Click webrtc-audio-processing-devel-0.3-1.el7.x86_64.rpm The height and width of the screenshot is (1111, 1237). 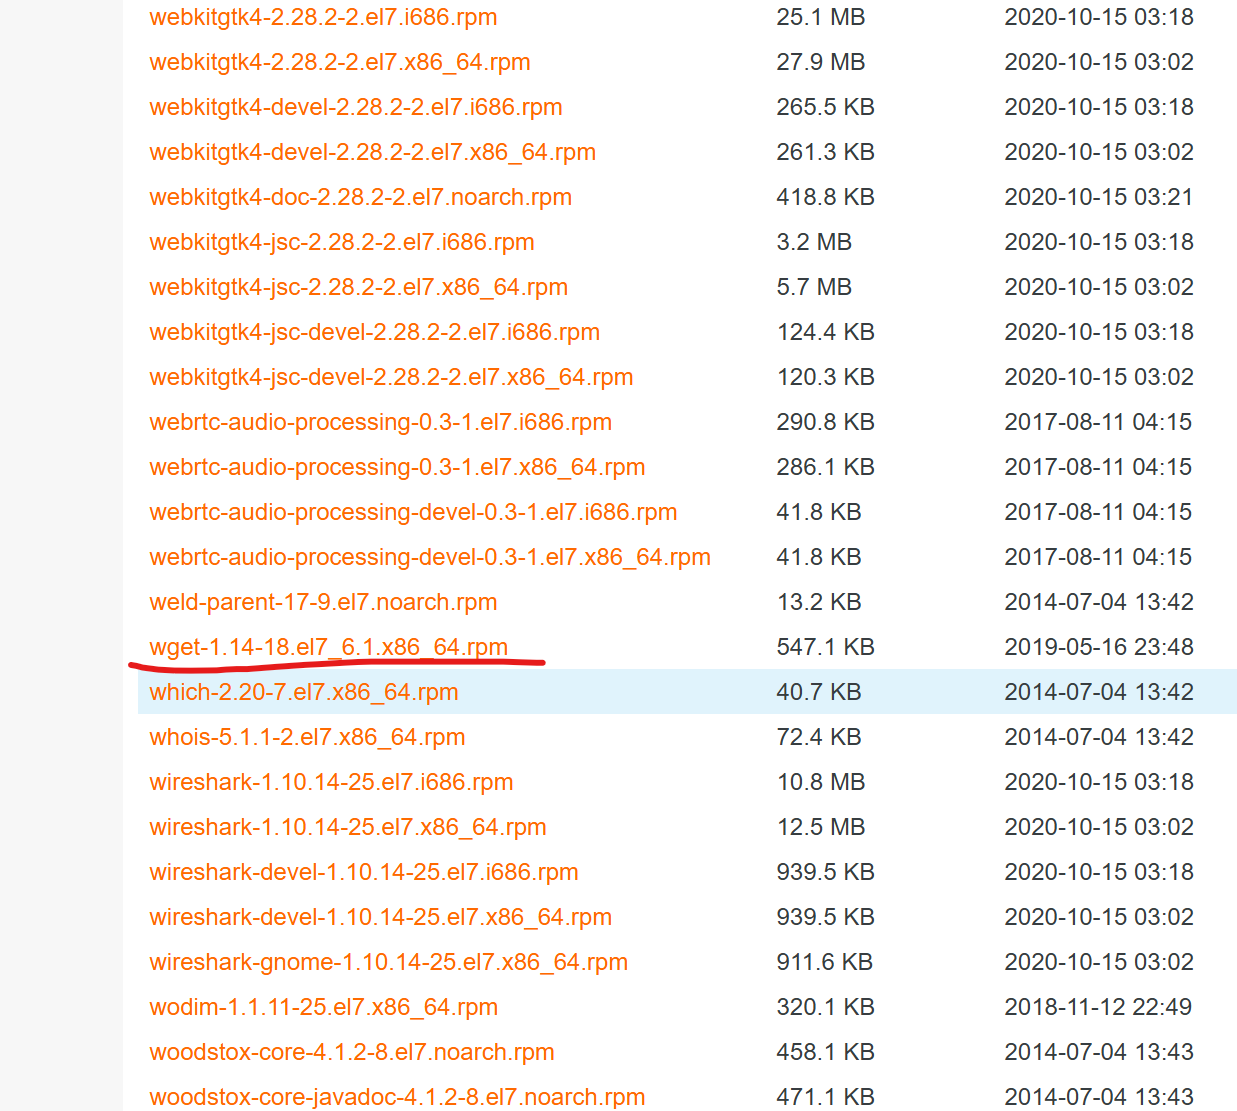coord(430,557)
